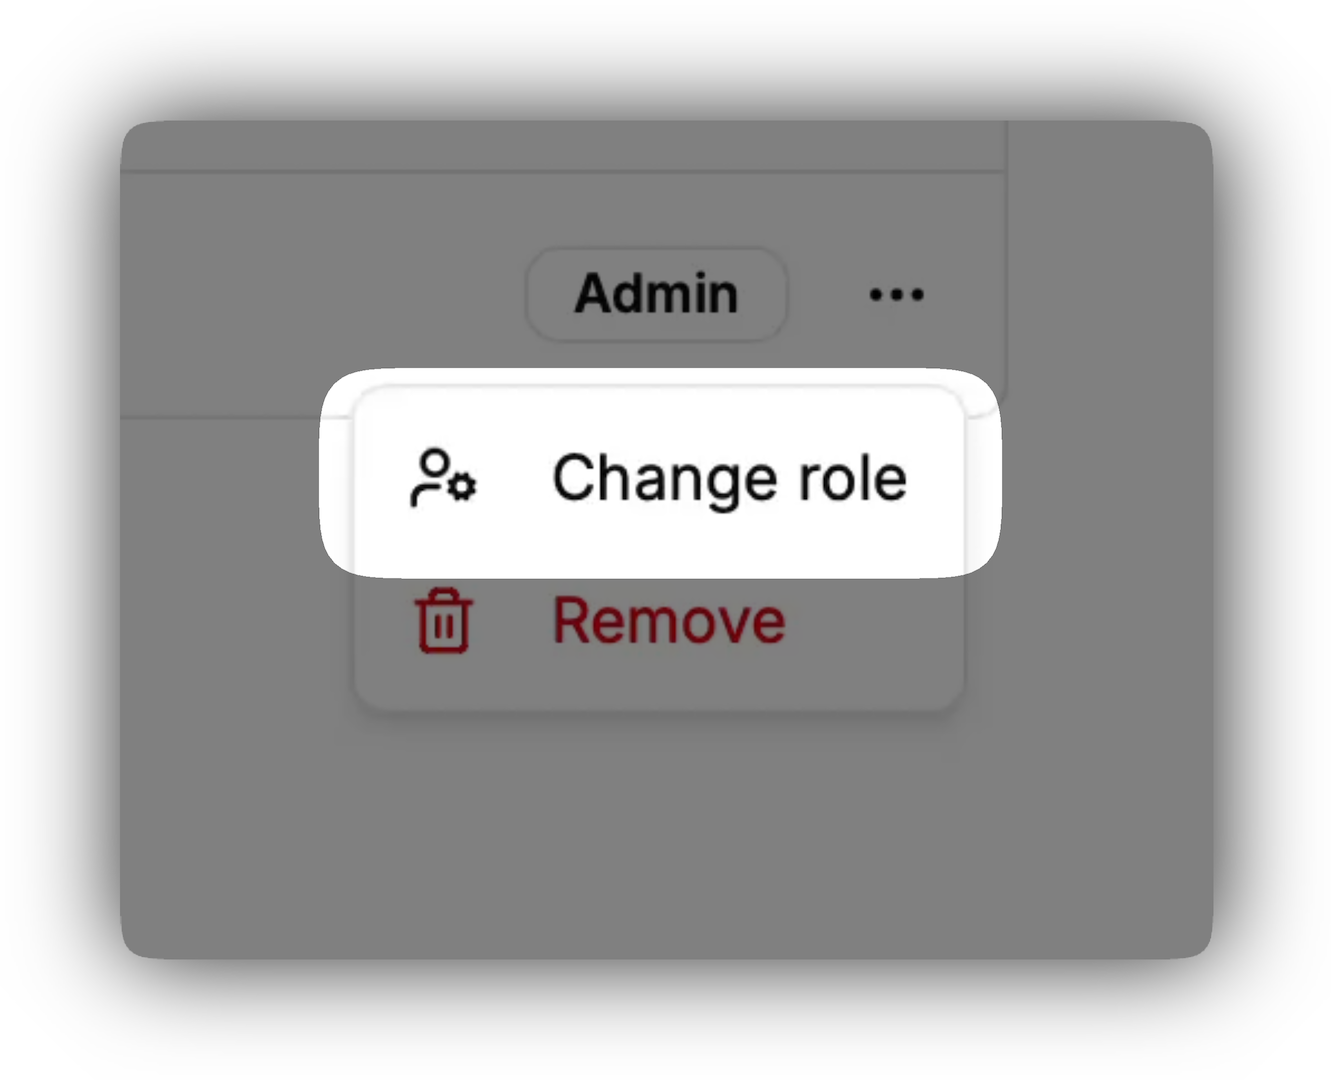Viewport: 1334px width, 1080px height.
Task: Click the Admin role badge
Action: (656, 294)
